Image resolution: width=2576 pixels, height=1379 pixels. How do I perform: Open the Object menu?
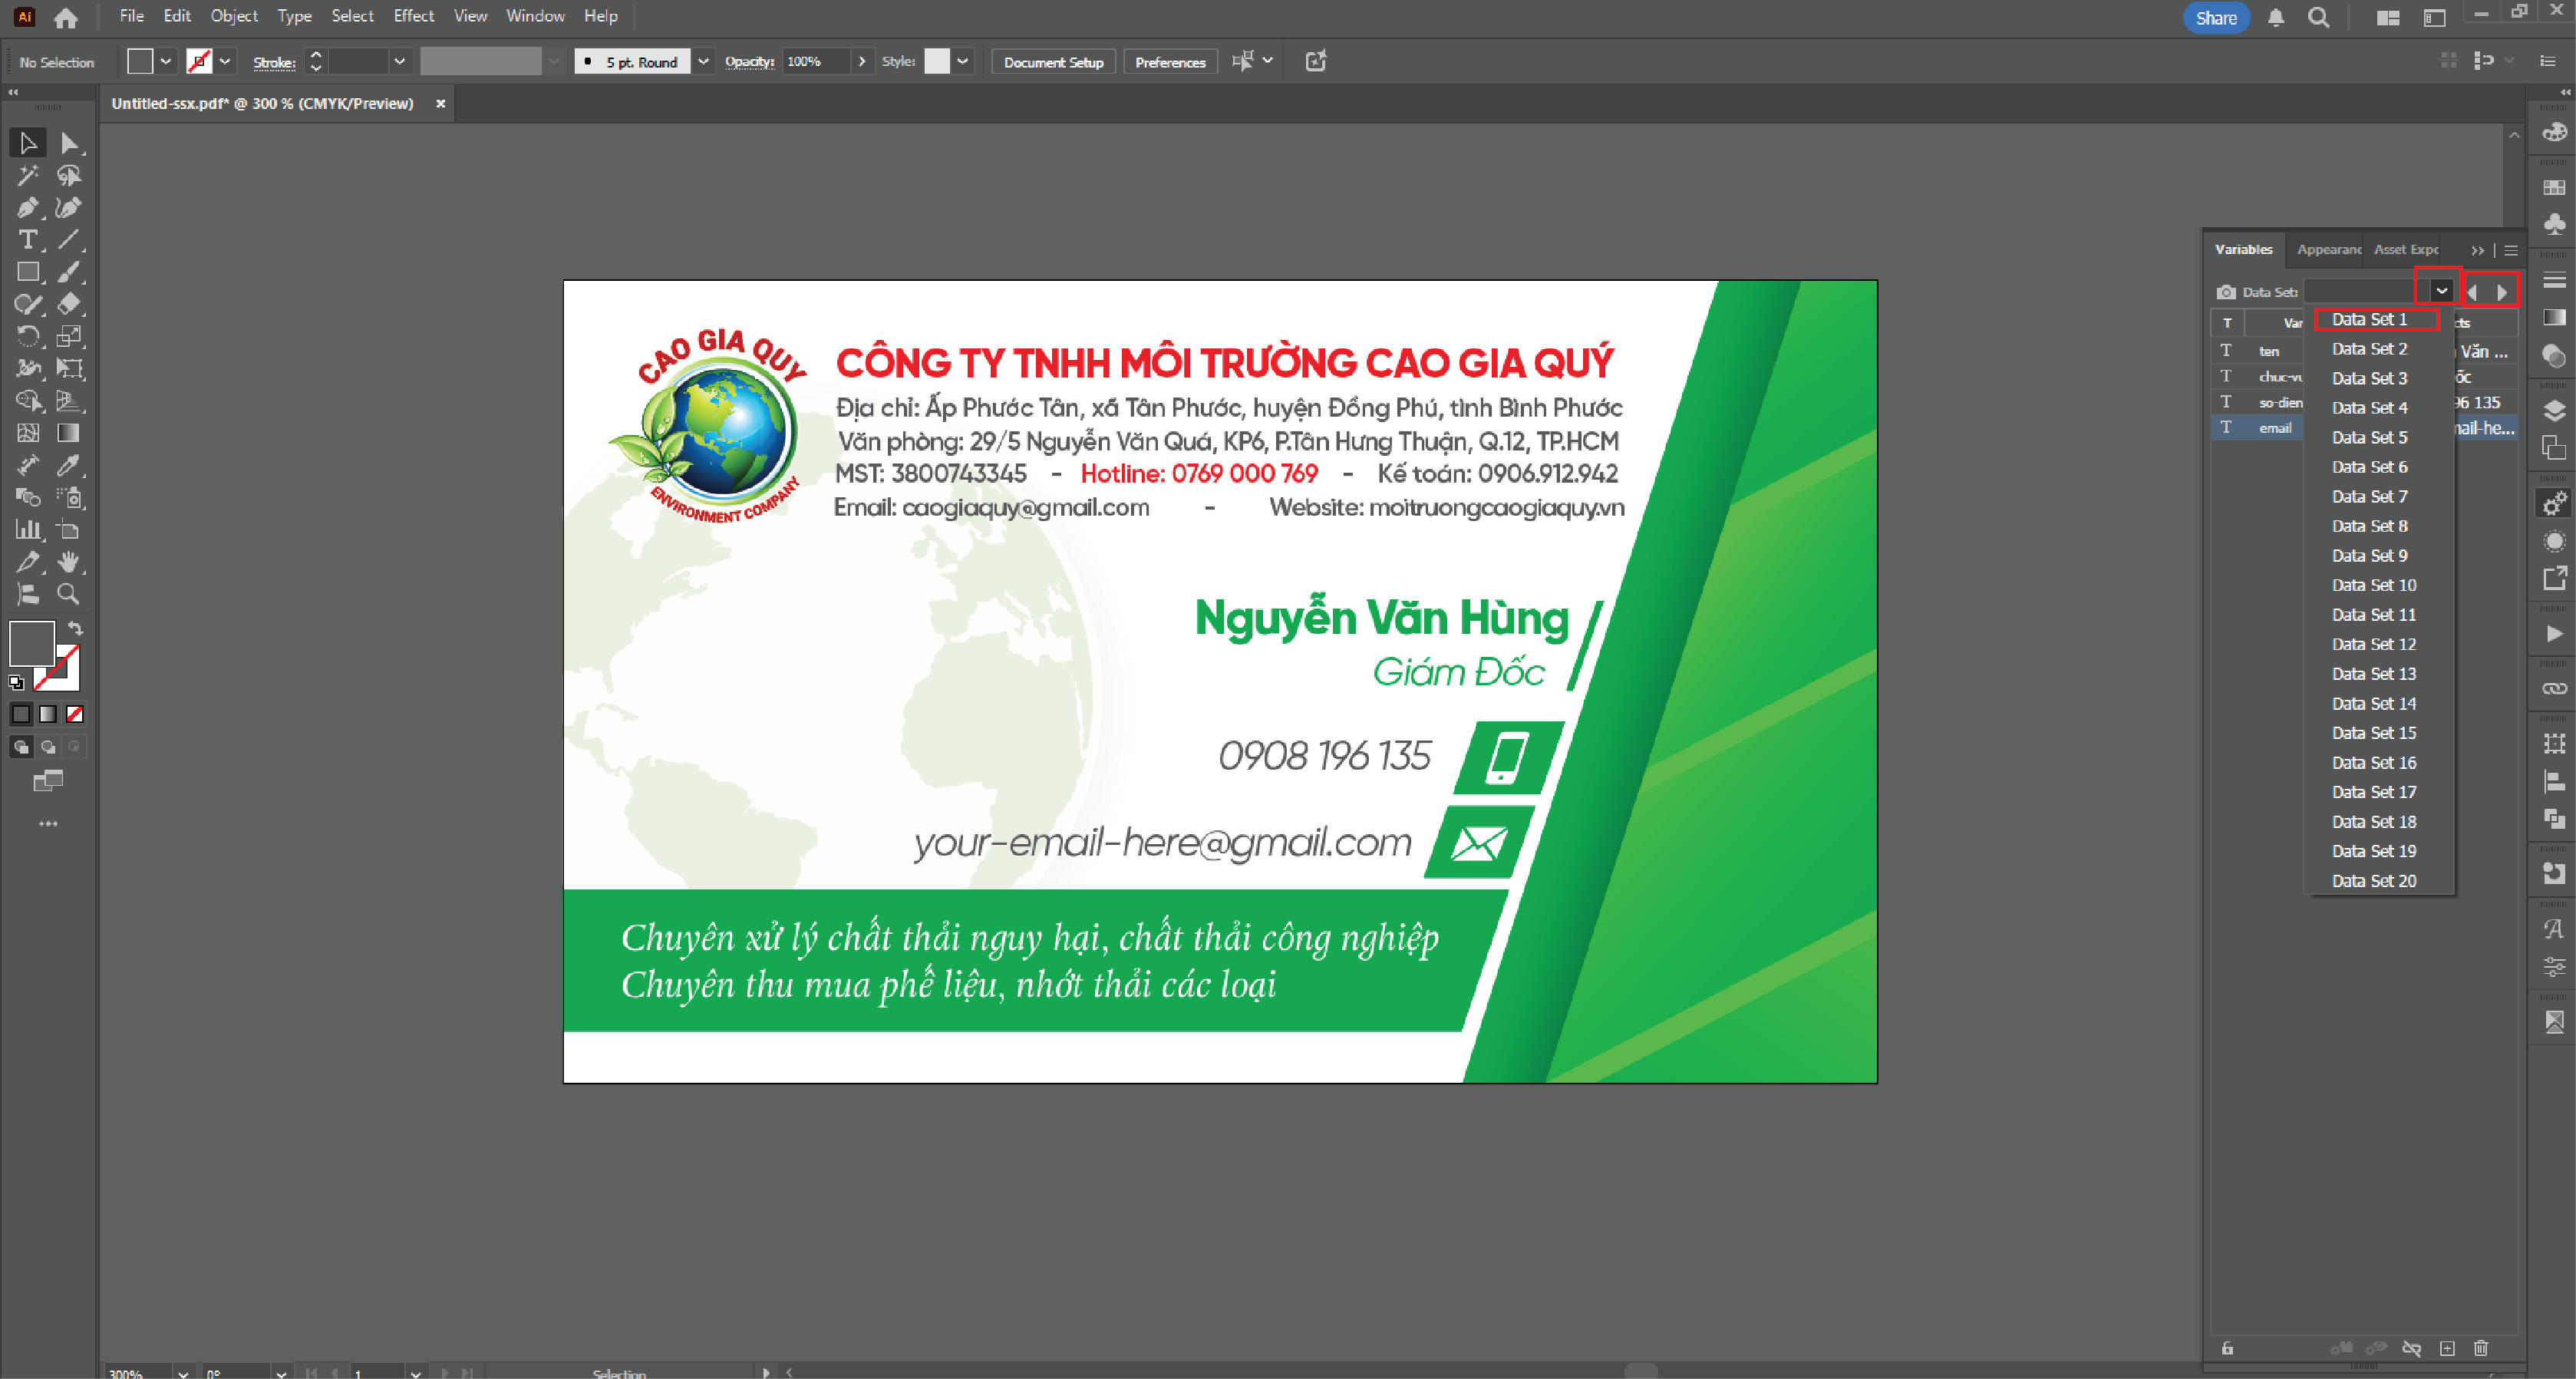[234, 16]
